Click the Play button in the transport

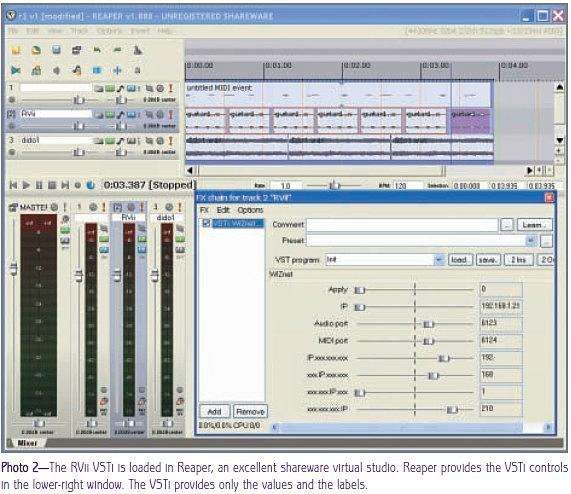(26, 185)
